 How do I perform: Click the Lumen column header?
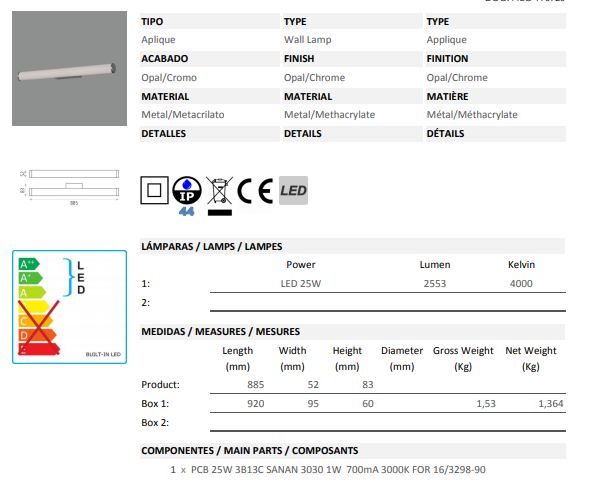[x=435, y=265]
